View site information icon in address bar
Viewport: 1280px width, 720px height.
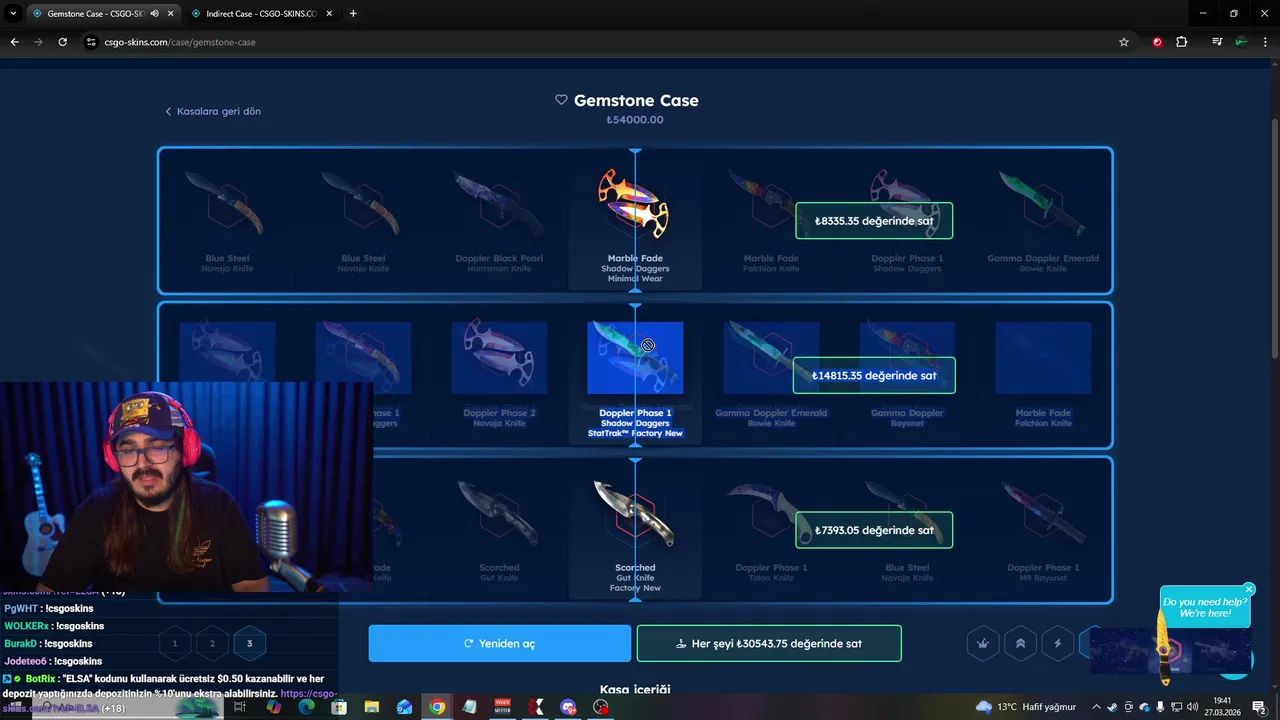click(91, 42)
